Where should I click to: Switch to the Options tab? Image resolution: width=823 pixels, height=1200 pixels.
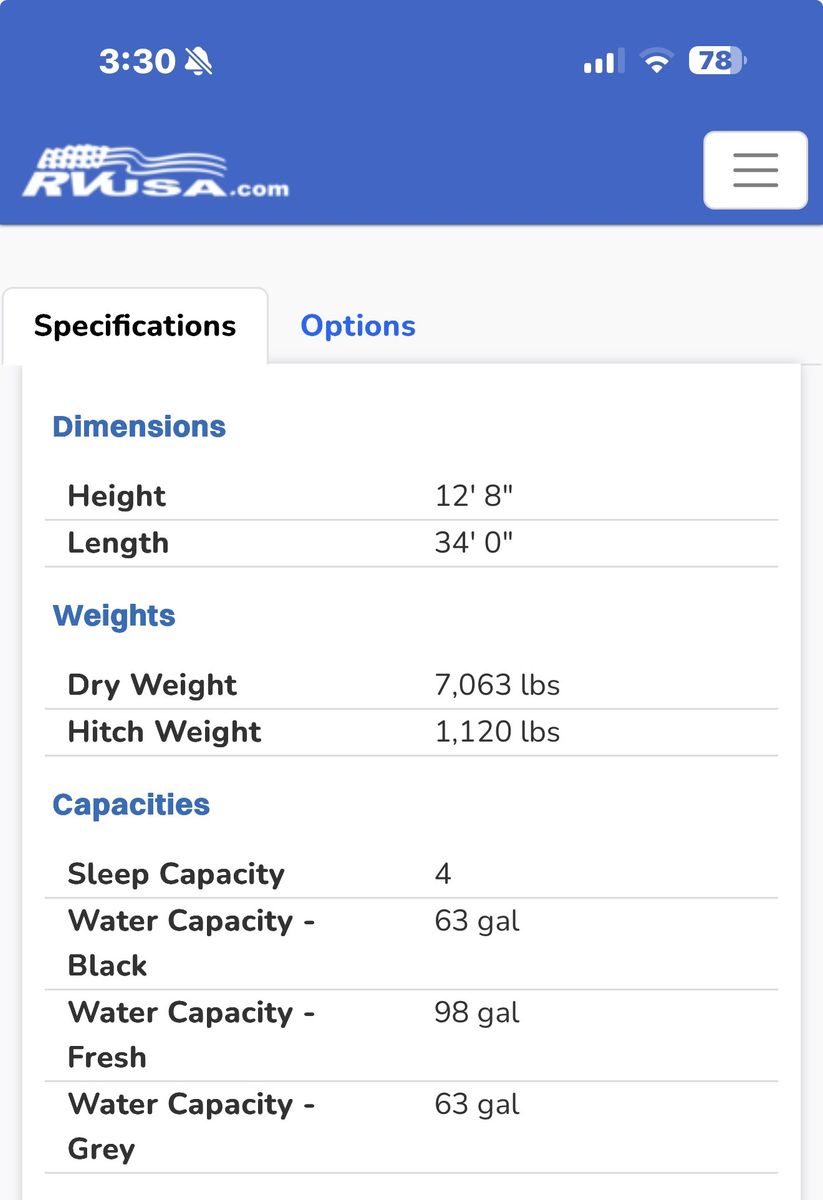[358, 326]
